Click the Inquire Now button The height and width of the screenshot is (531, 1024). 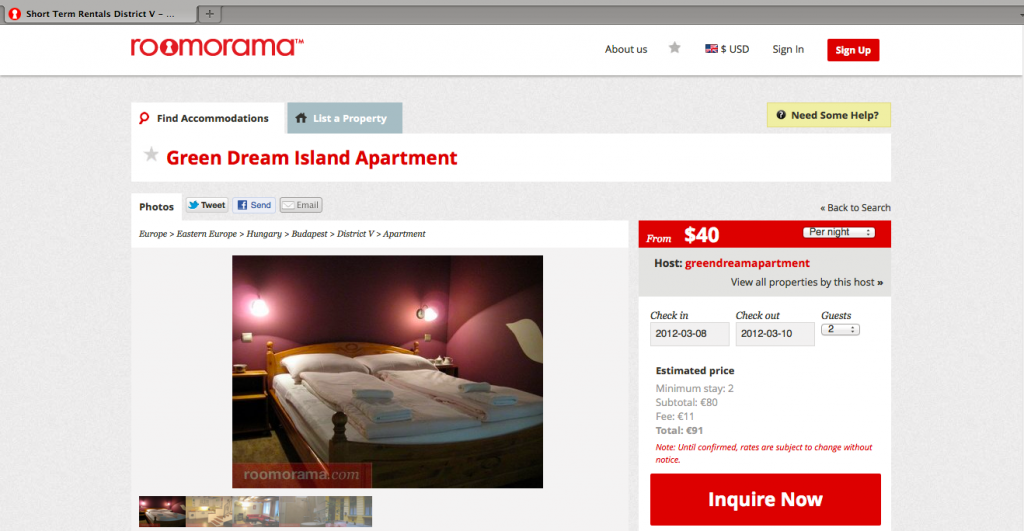765,500
